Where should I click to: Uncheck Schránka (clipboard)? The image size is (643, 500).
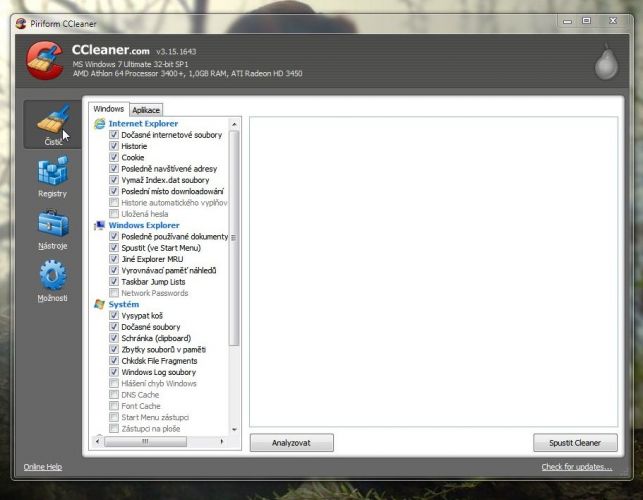click(x=114, y=338)
